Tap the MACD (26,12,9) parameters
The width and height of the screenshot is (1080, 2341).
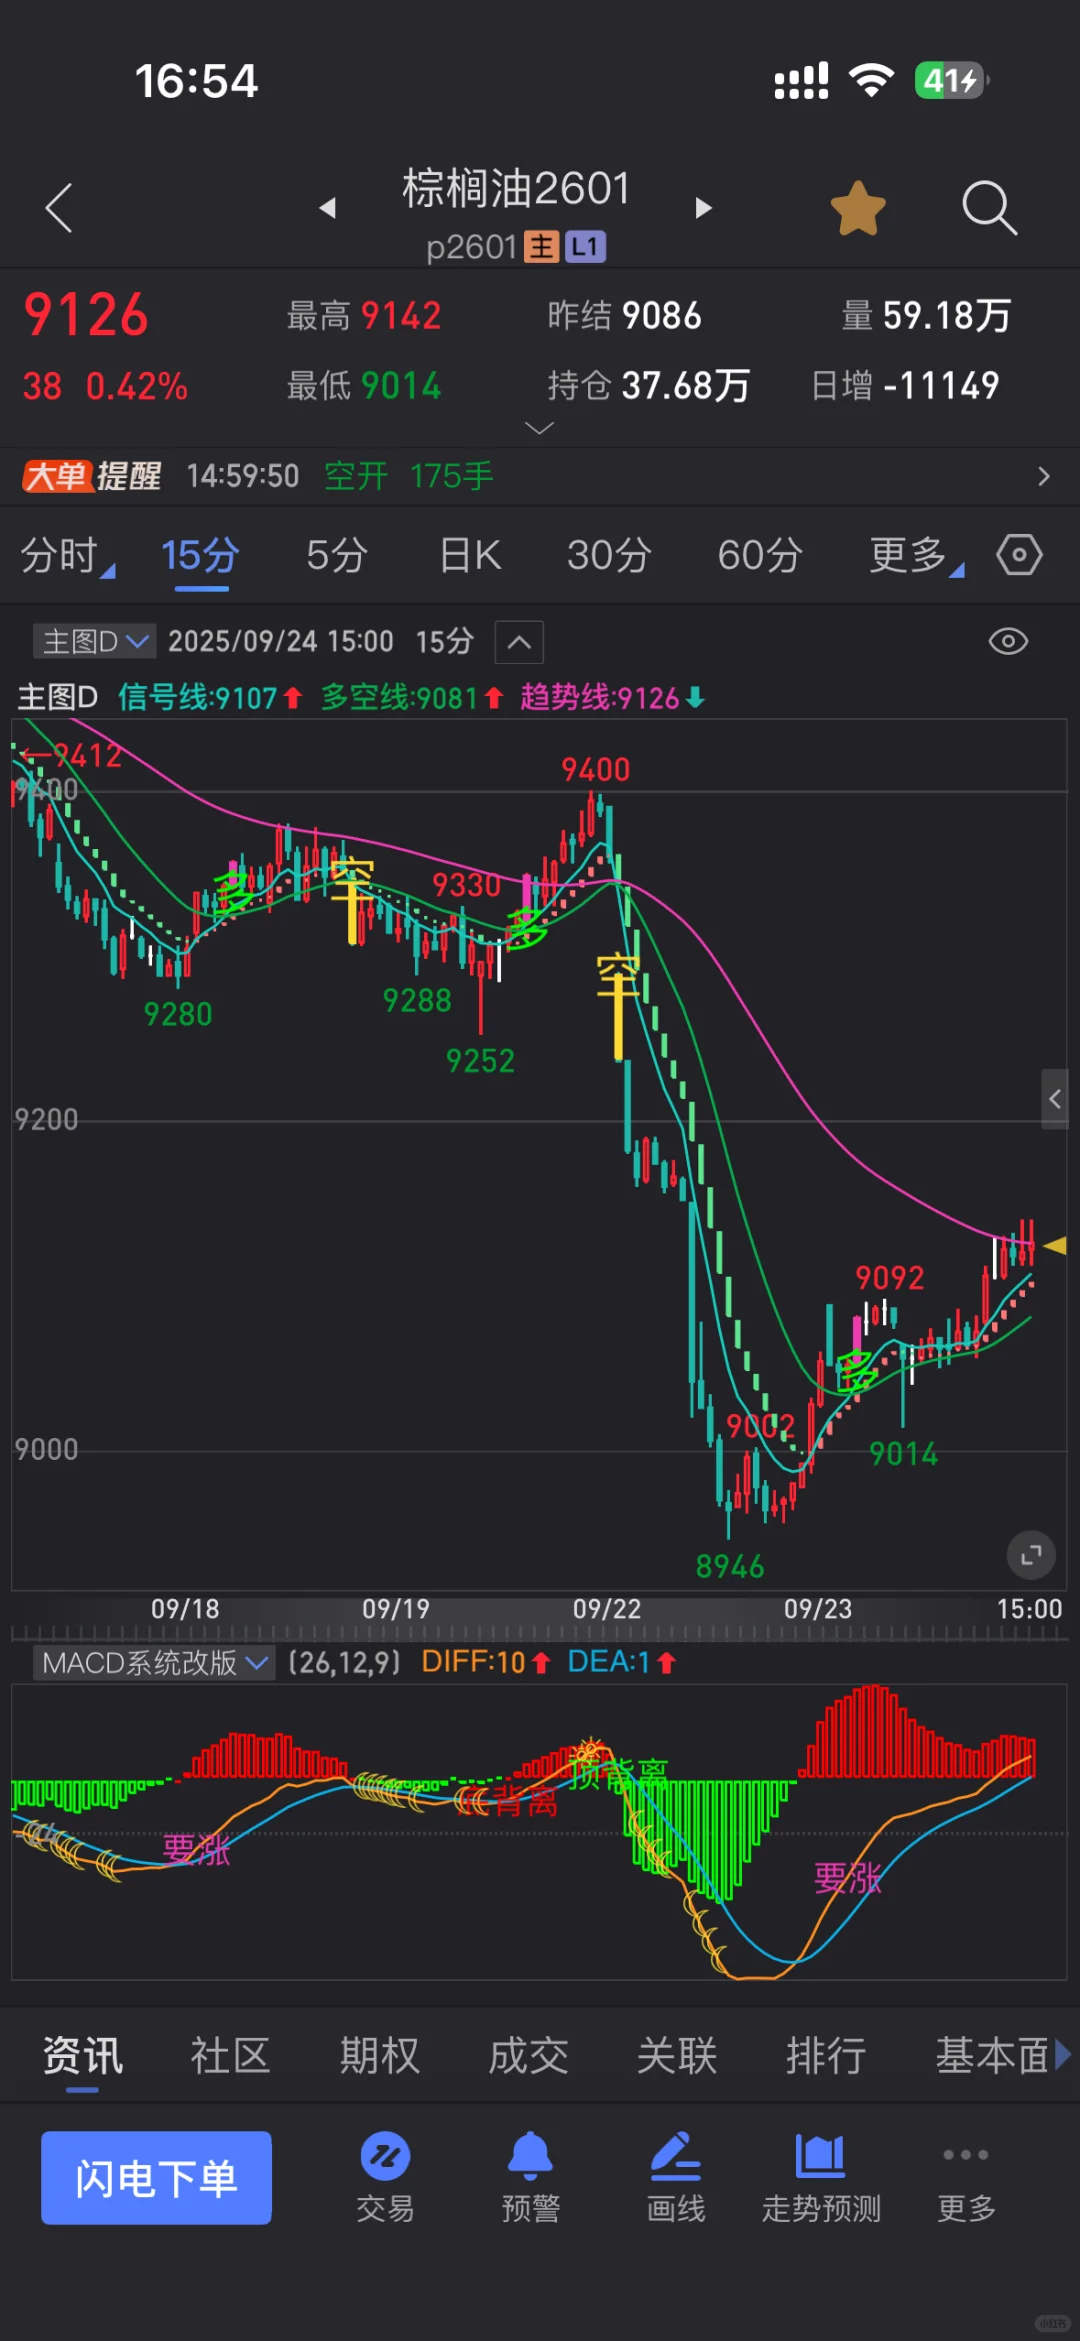point(344,1662)
